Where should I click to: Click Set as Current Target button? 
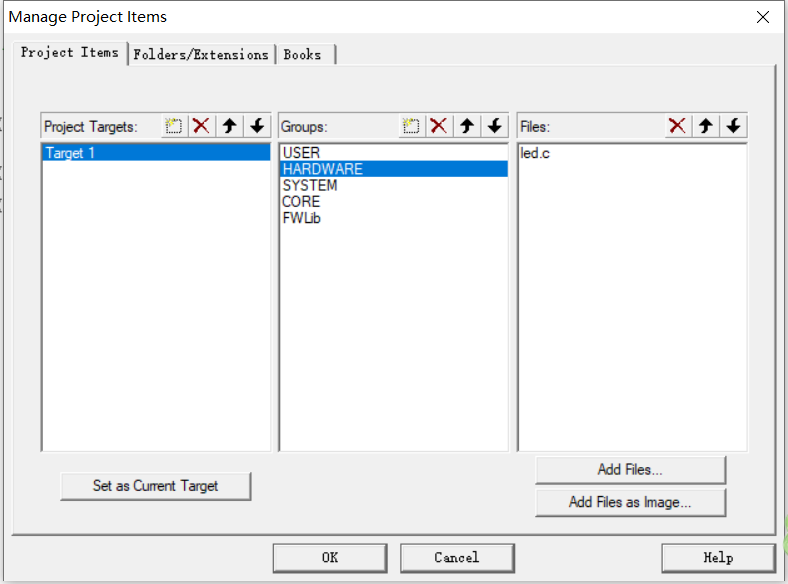click(155, 486)
